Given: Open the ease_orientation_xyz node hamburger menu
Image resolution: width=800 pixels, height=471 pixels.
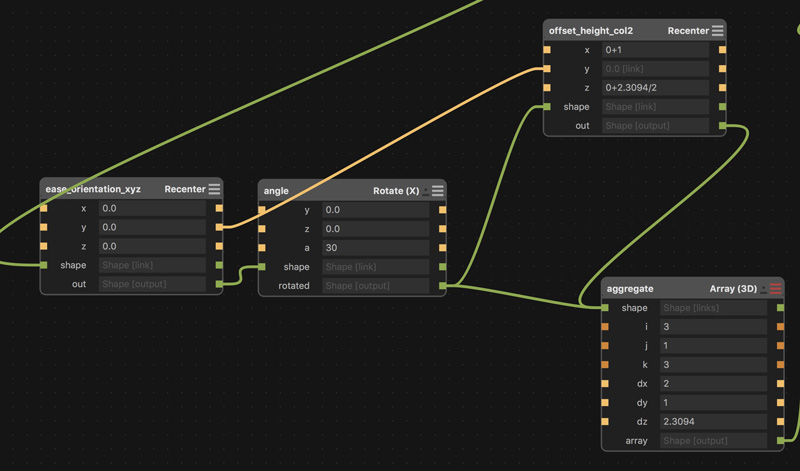Looking at the screenshot, I should (214, 189).
